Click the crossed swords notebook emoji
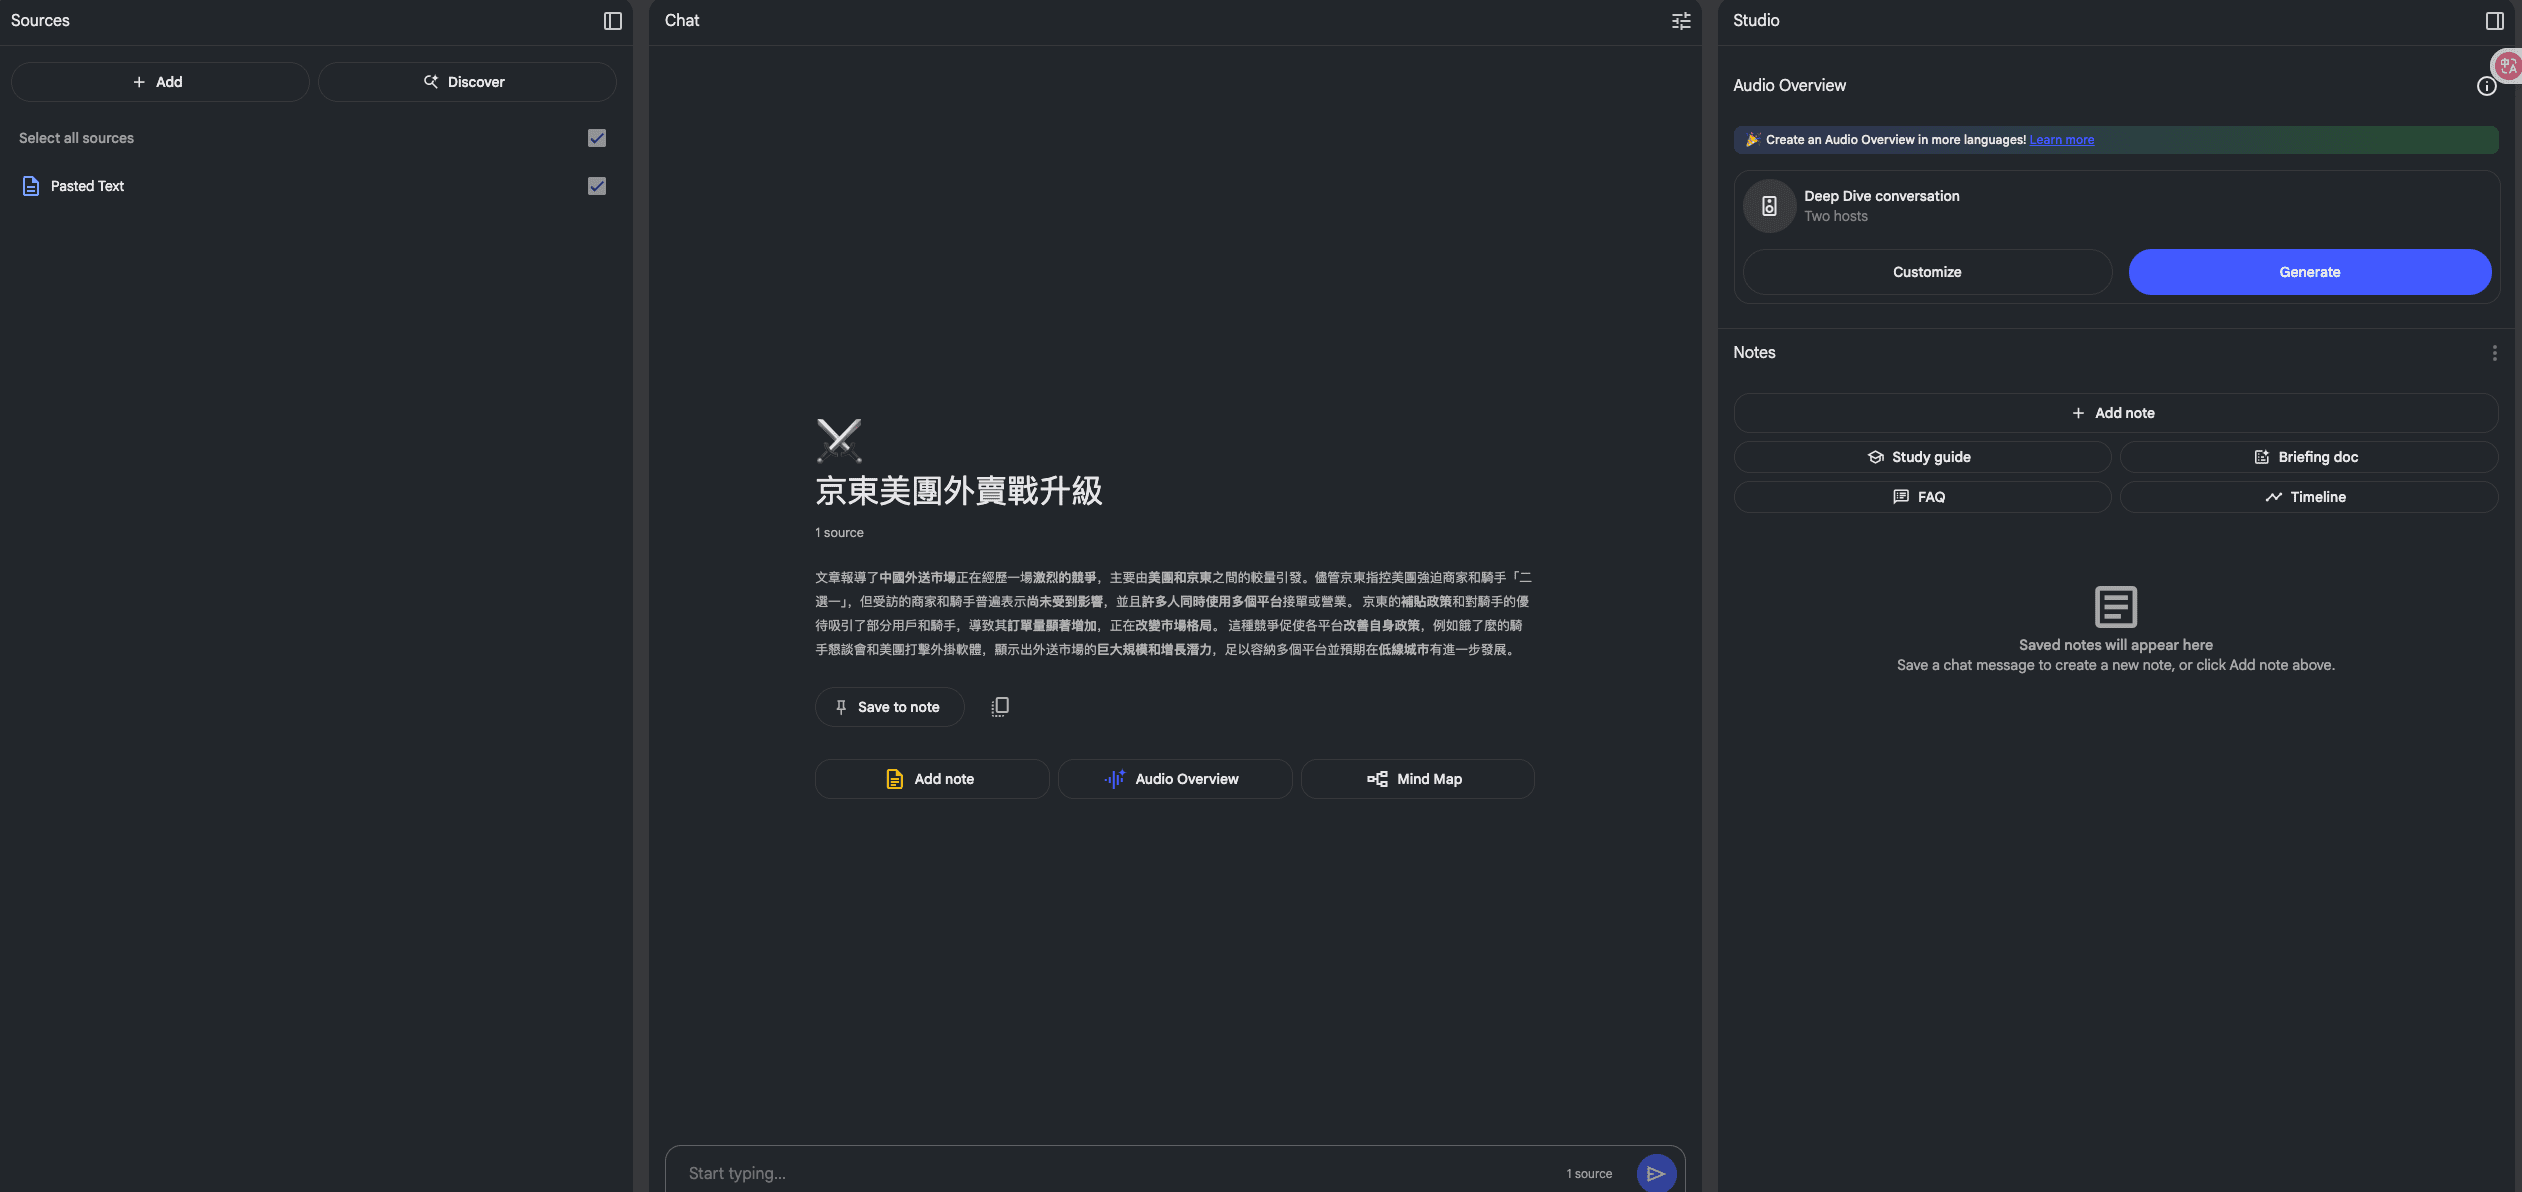2522x1192 pixels. coord(839,440)
